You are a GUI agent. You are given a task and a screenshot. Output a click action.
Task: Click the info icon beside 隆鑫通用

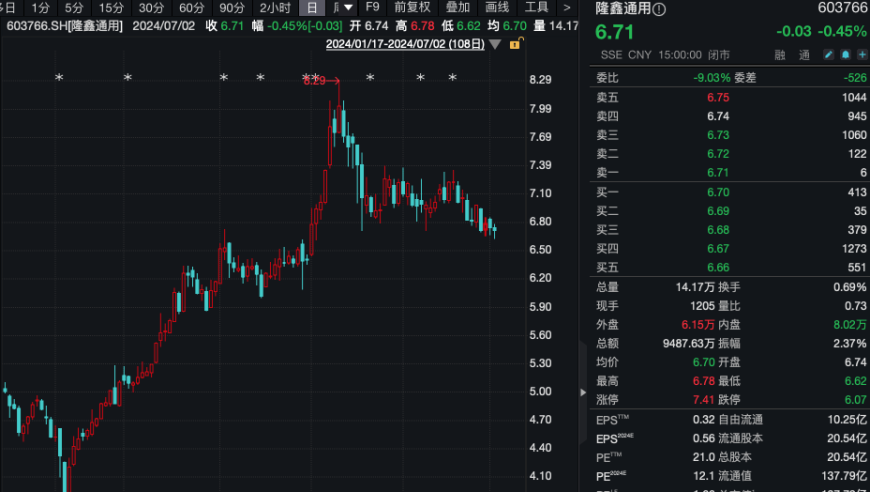[660, 8]
